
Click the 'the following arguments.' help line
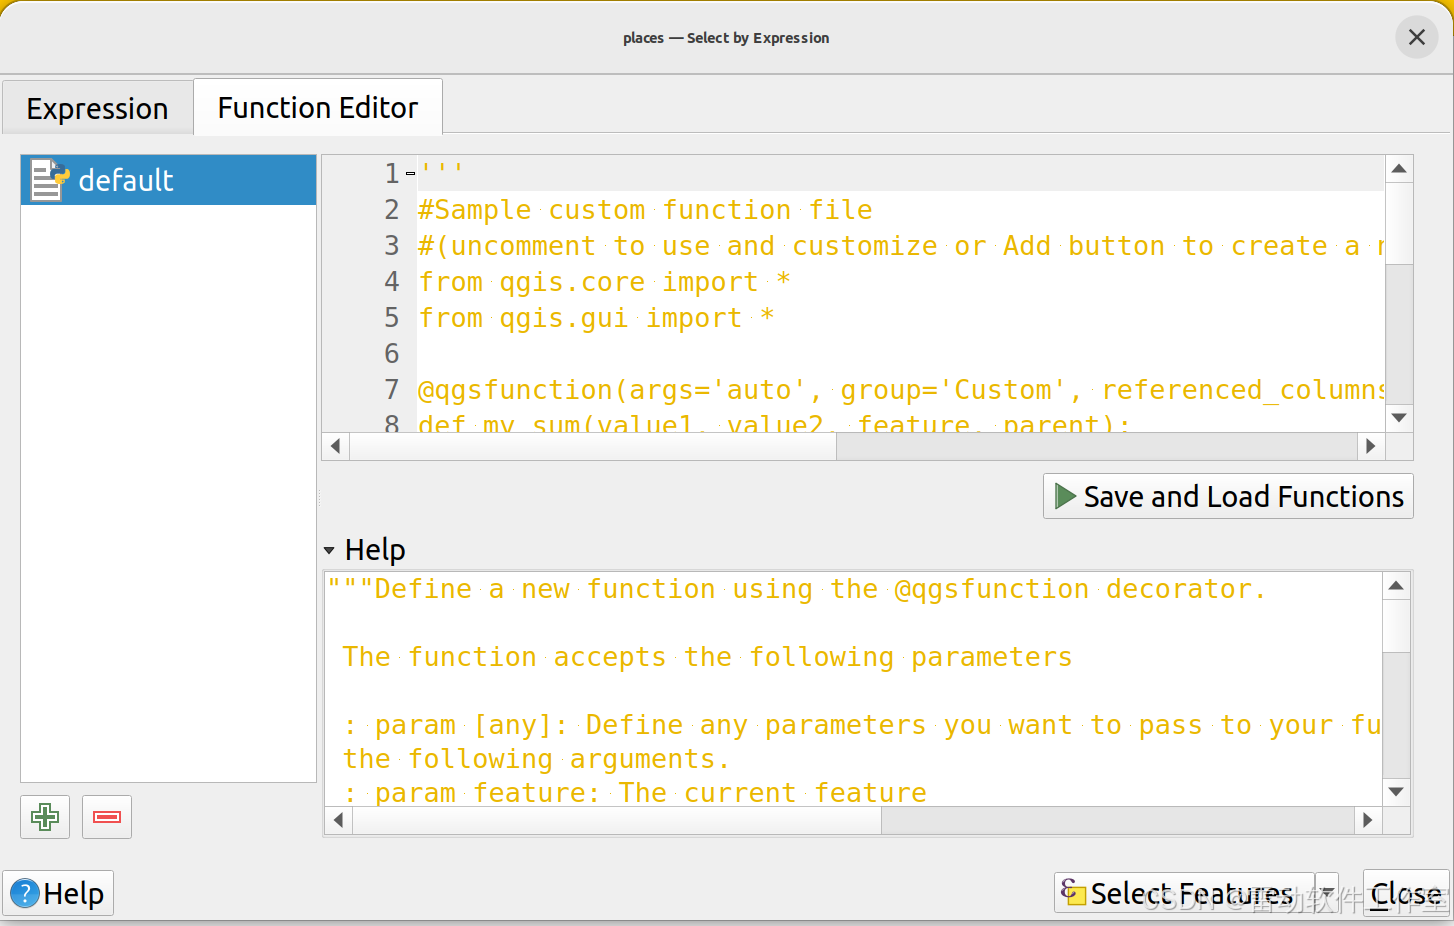pyautogui.click(x=537, y=759)
